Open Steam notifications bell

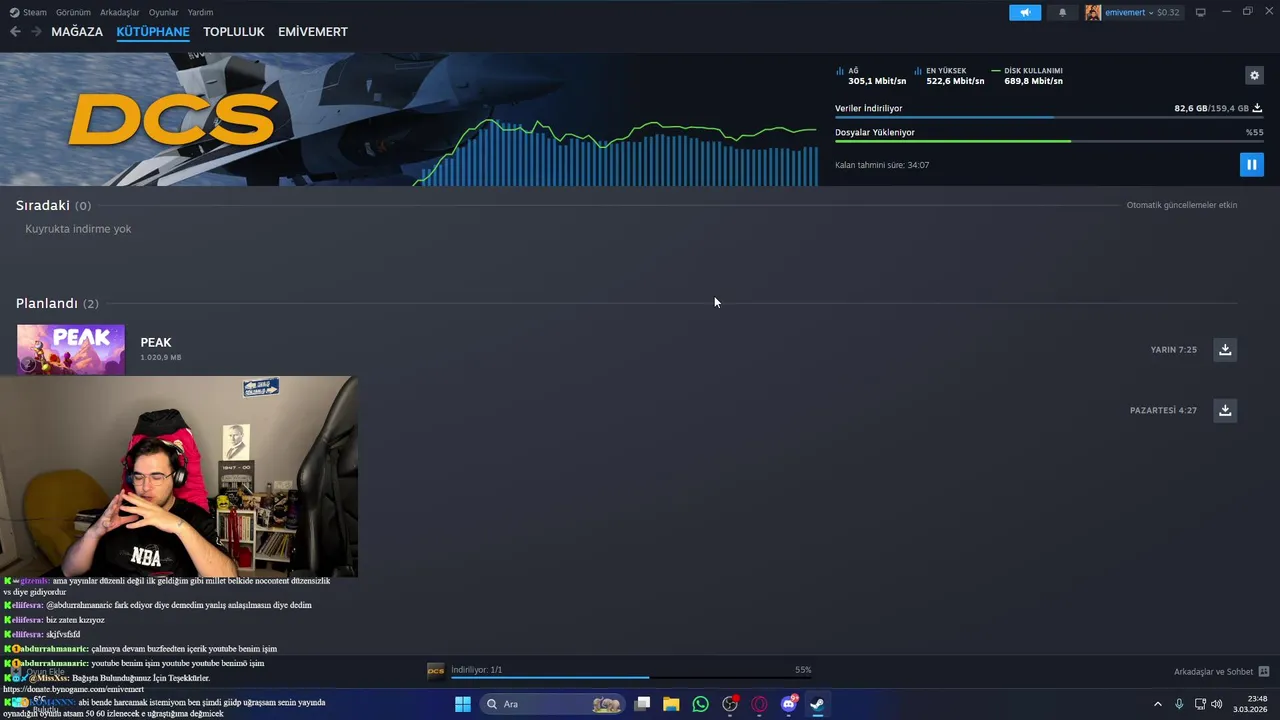tap(1062, 12)
